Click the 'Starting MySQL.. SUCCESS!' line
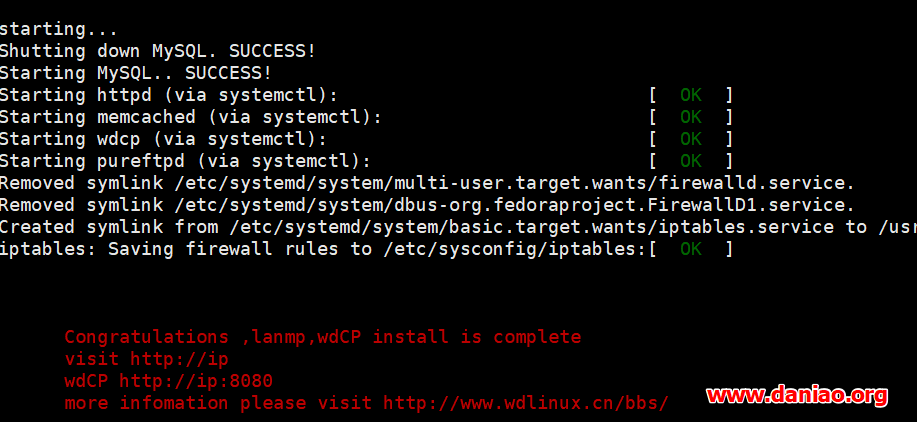The height and width of the screenshot is (422, 917). click(x=136, y=73)
